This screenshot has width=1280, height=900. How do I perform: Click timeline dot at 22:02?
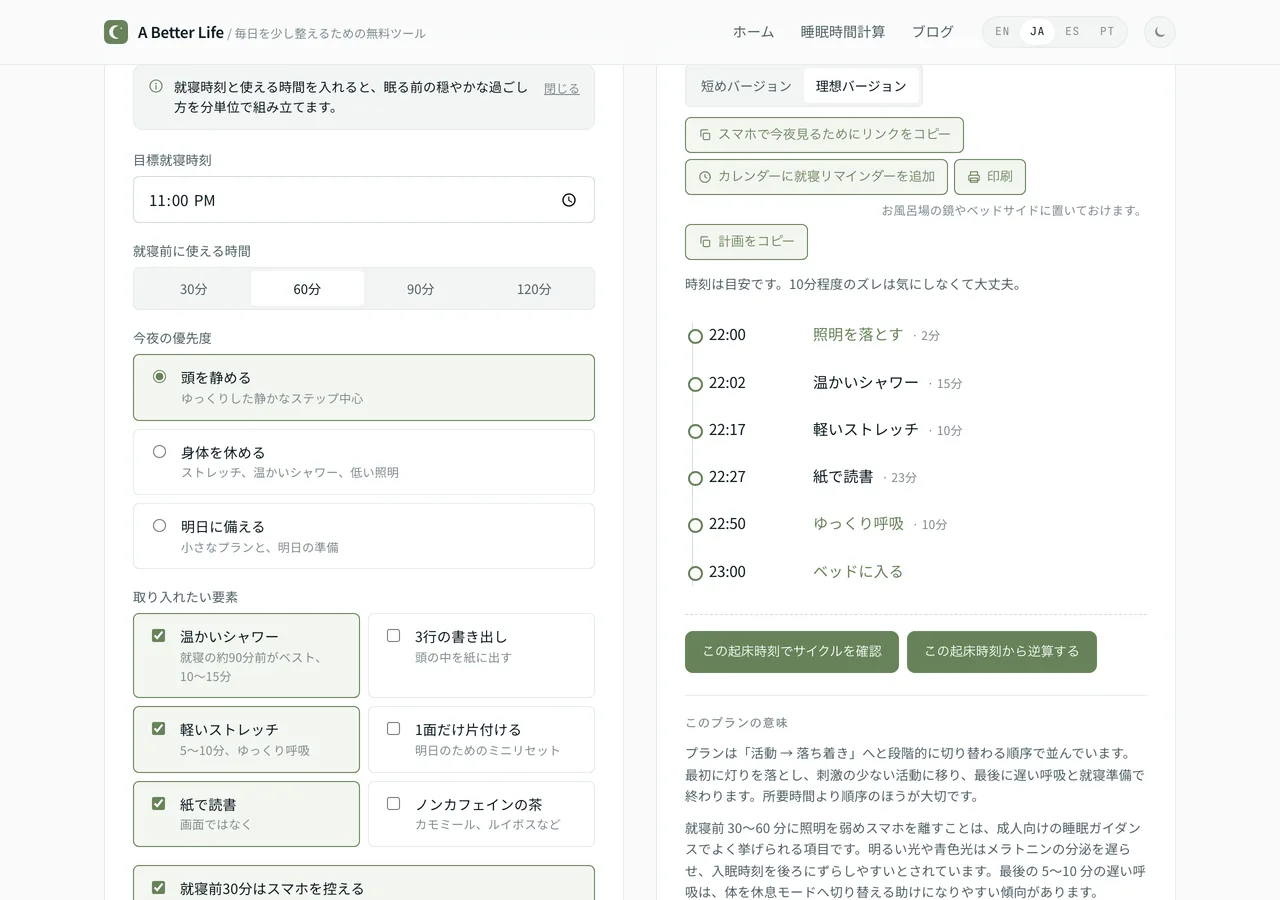coord(695,384)
